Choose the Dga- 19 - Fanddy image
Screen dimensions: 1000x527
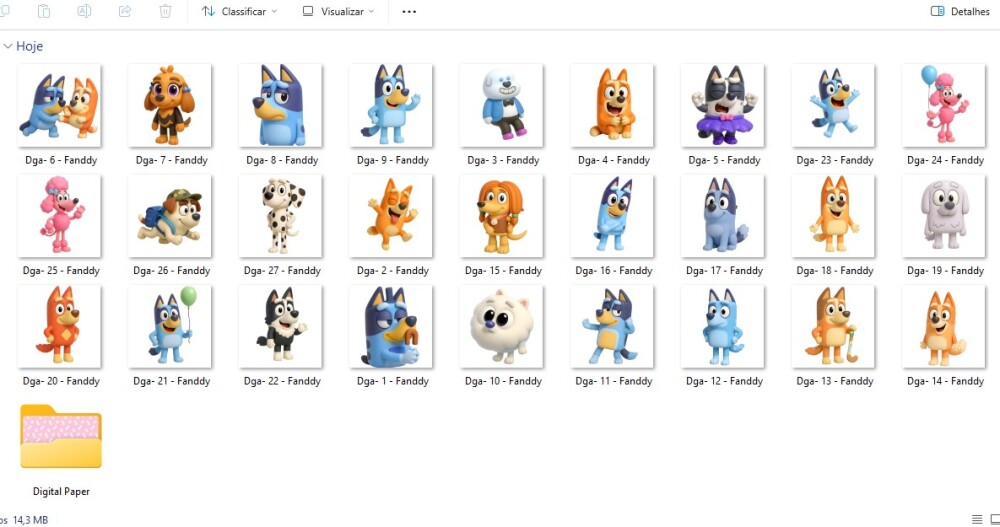click(x=944, y=216)
